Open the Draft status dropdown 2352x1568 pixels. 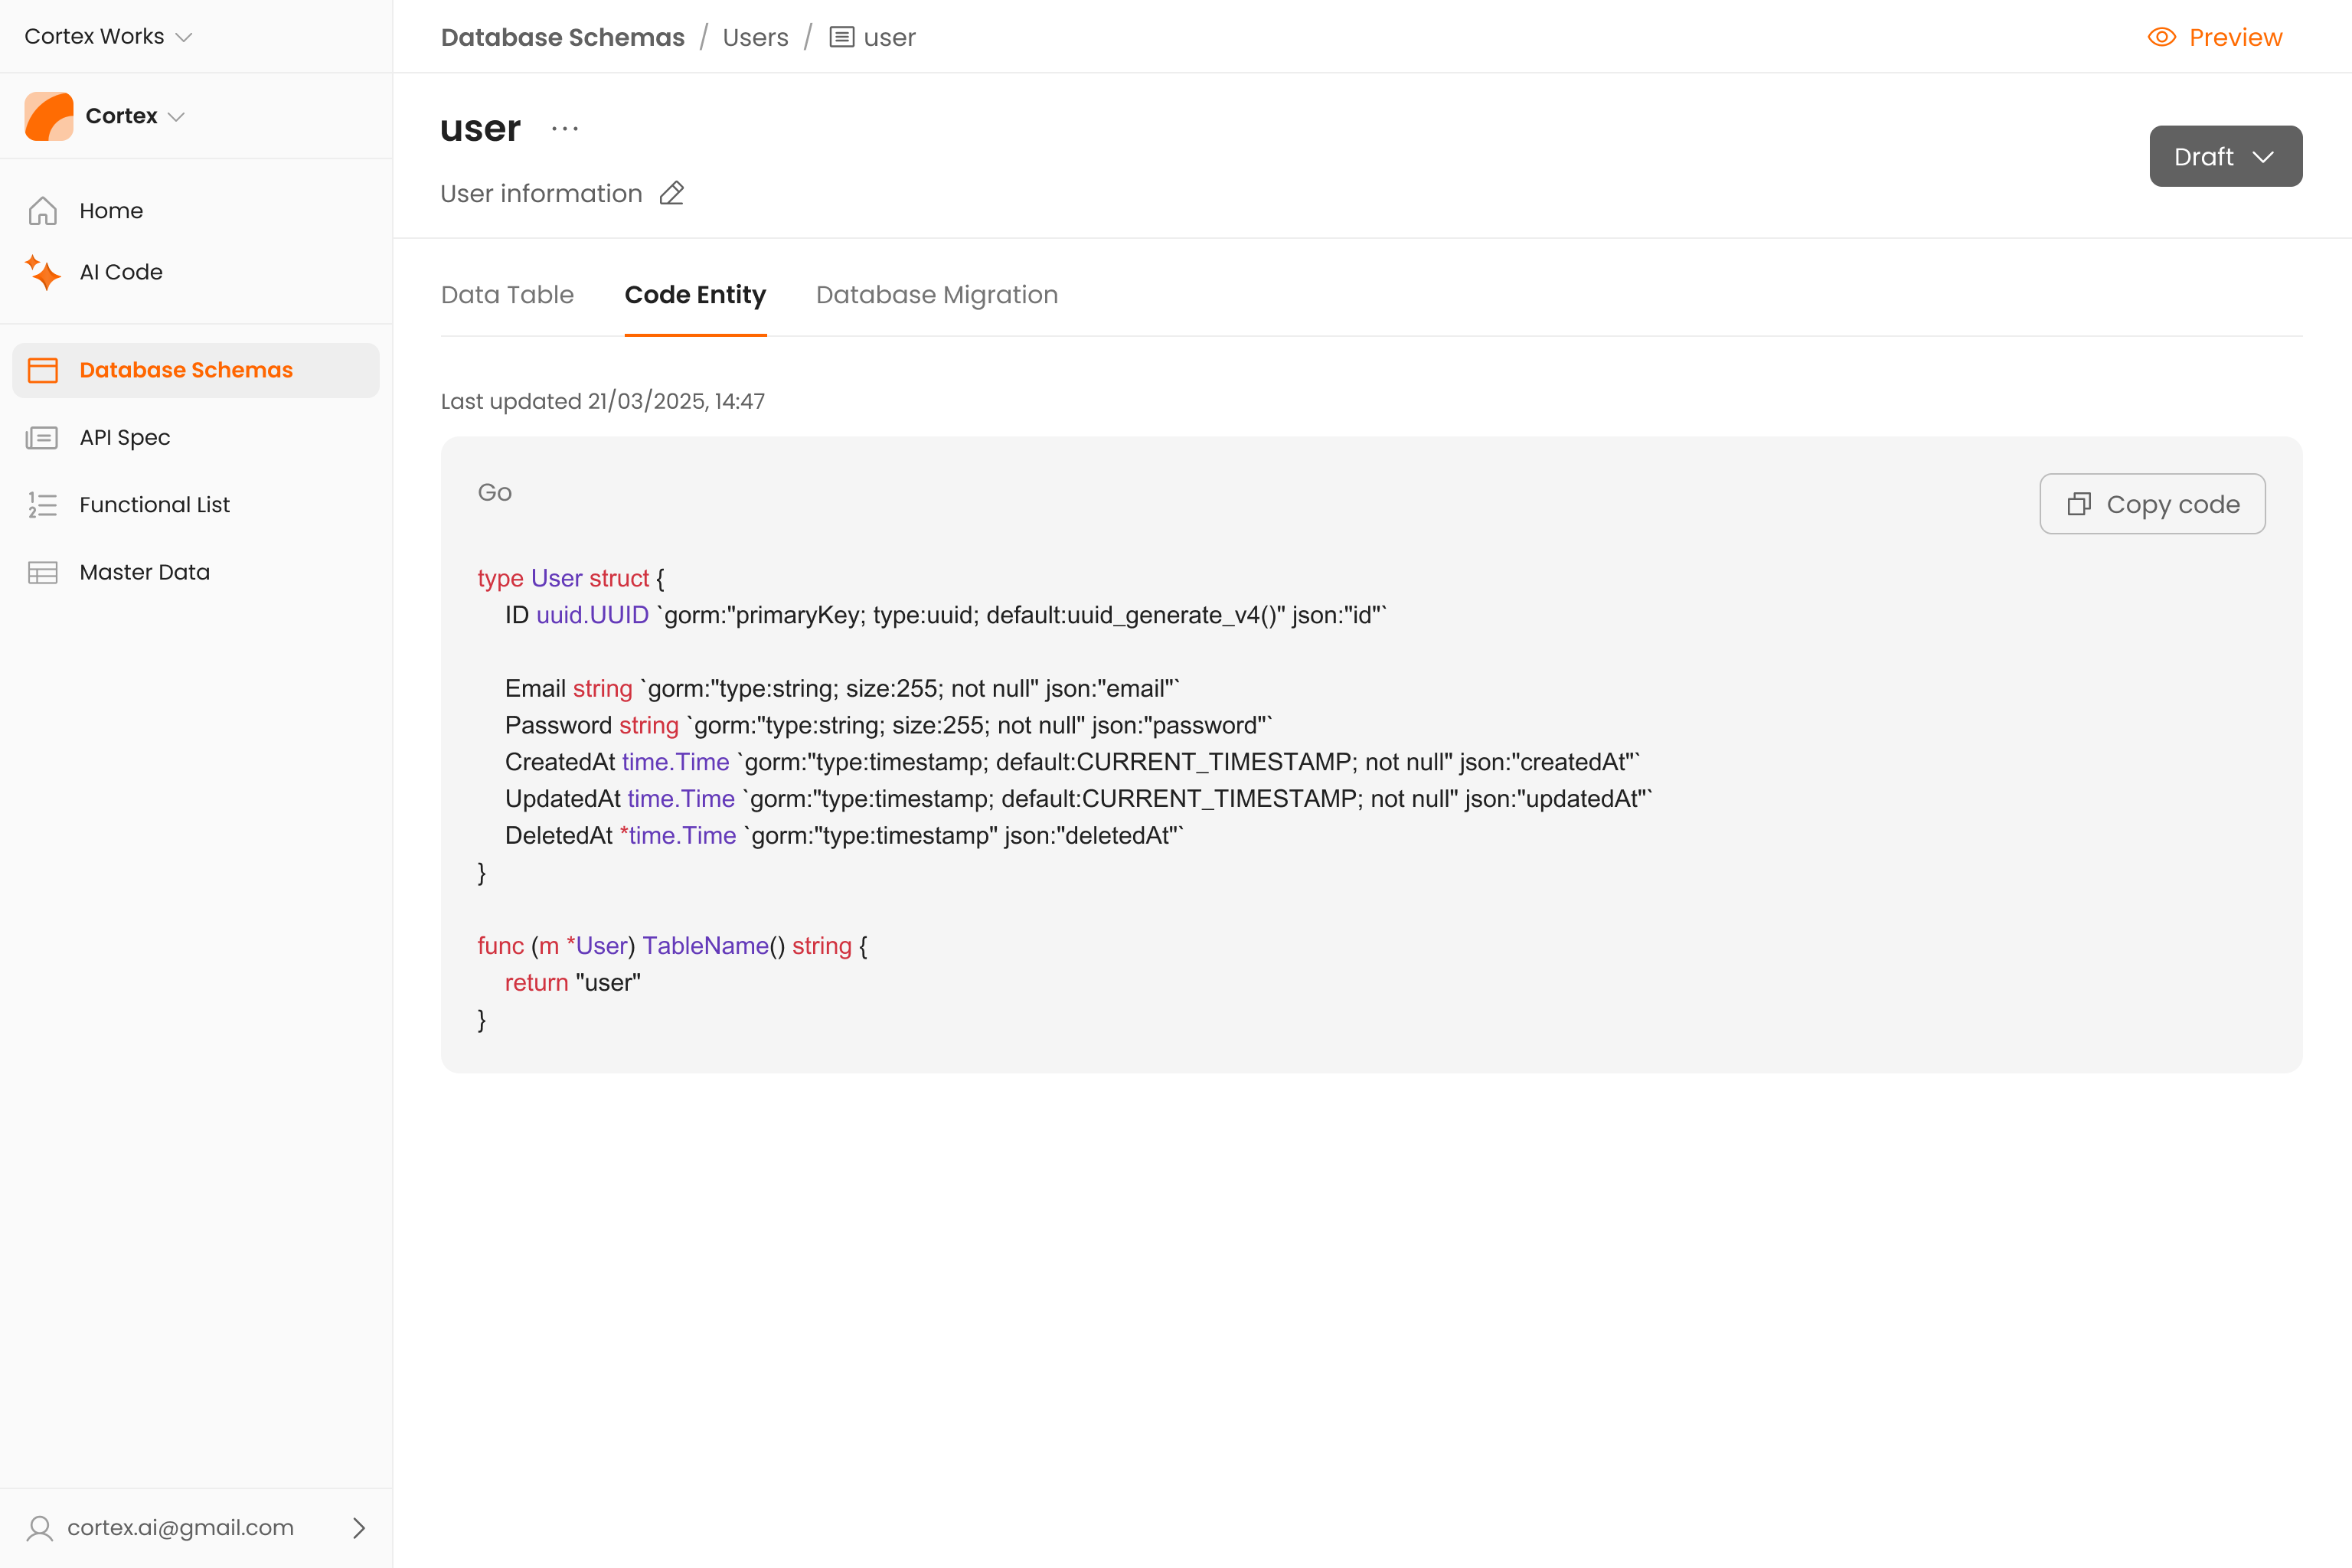point(2225,156)
